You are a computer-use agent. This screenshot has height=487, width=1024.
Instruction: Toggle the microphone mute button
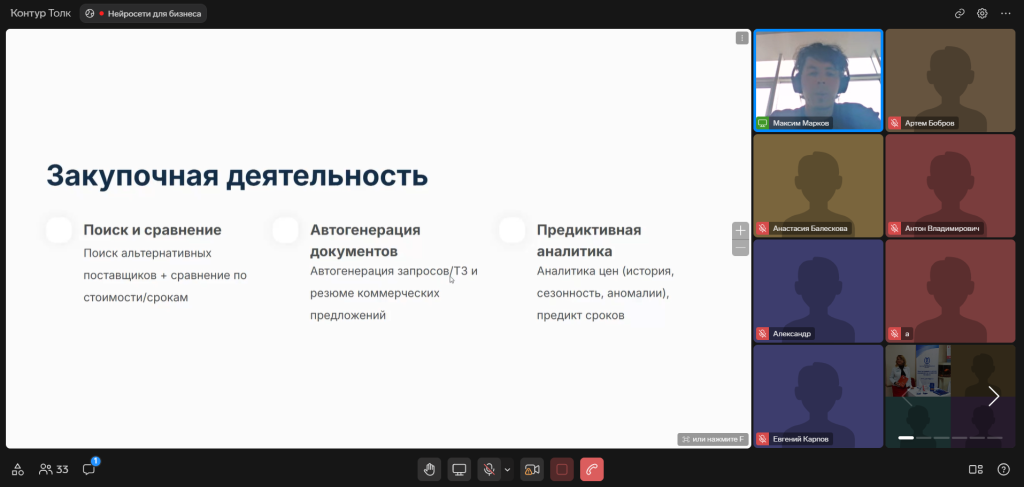[489, 469]
